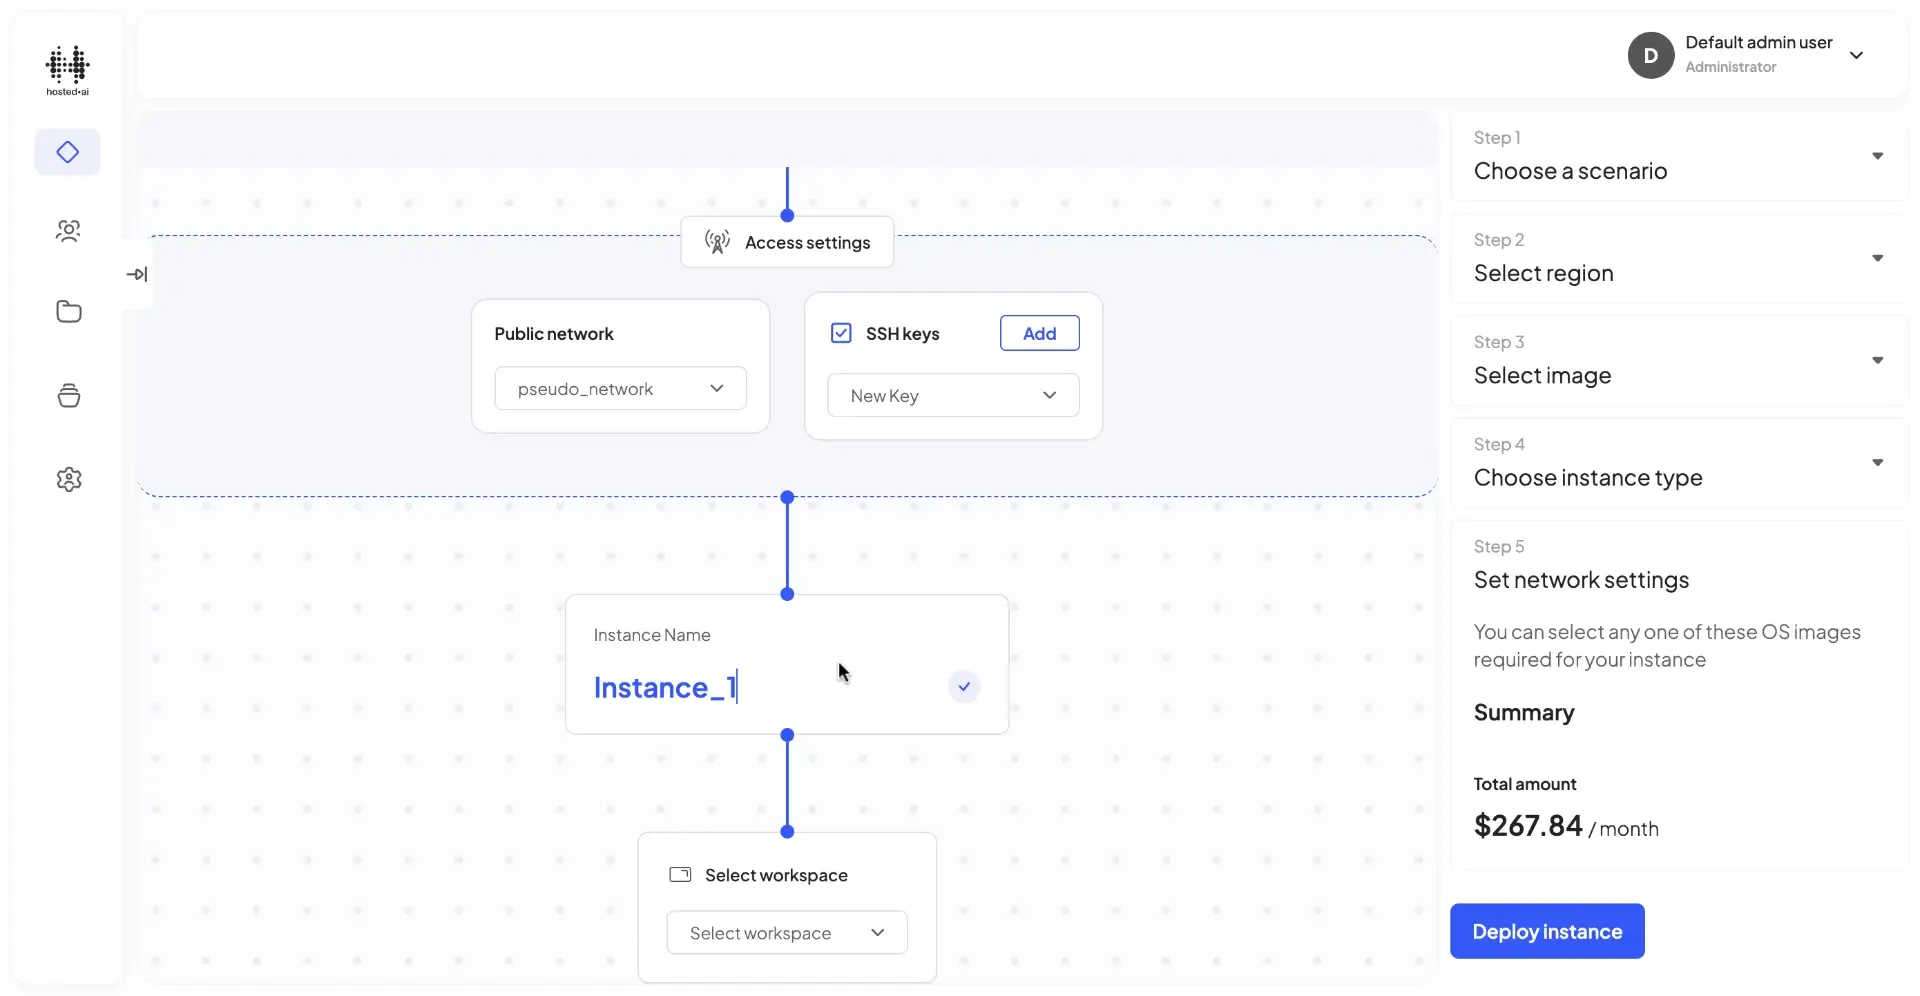Open the team members section from the sidebar

(67, 231)
